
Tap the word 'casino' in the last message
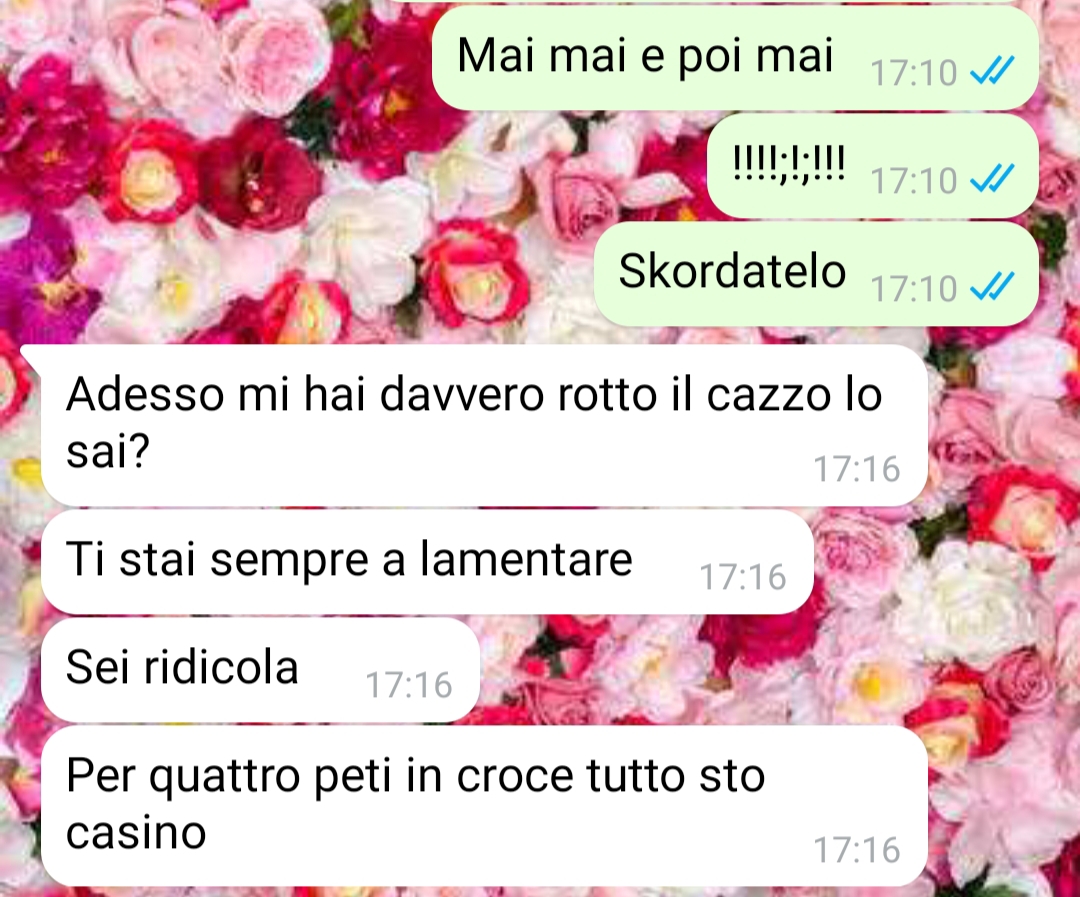click(136, 833)
